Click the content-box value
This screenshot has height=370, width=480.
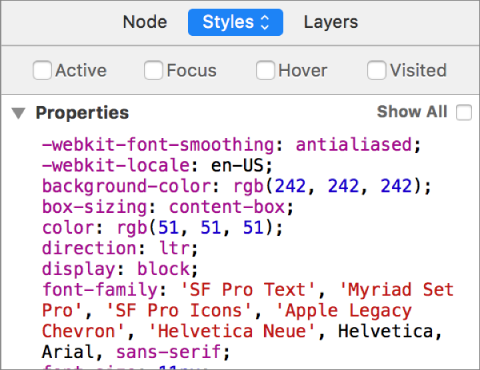227,207
